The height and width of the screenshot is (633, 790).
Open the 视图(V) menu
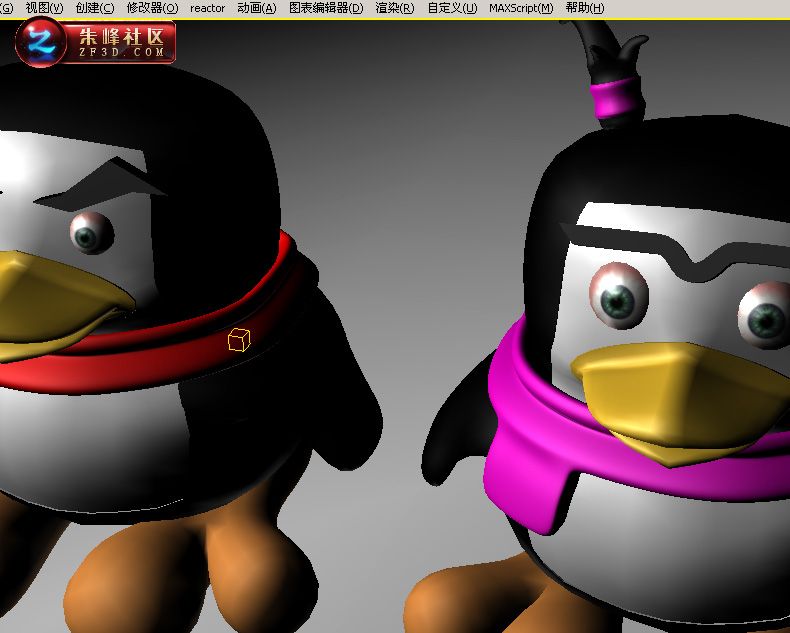tap(44, 8)
